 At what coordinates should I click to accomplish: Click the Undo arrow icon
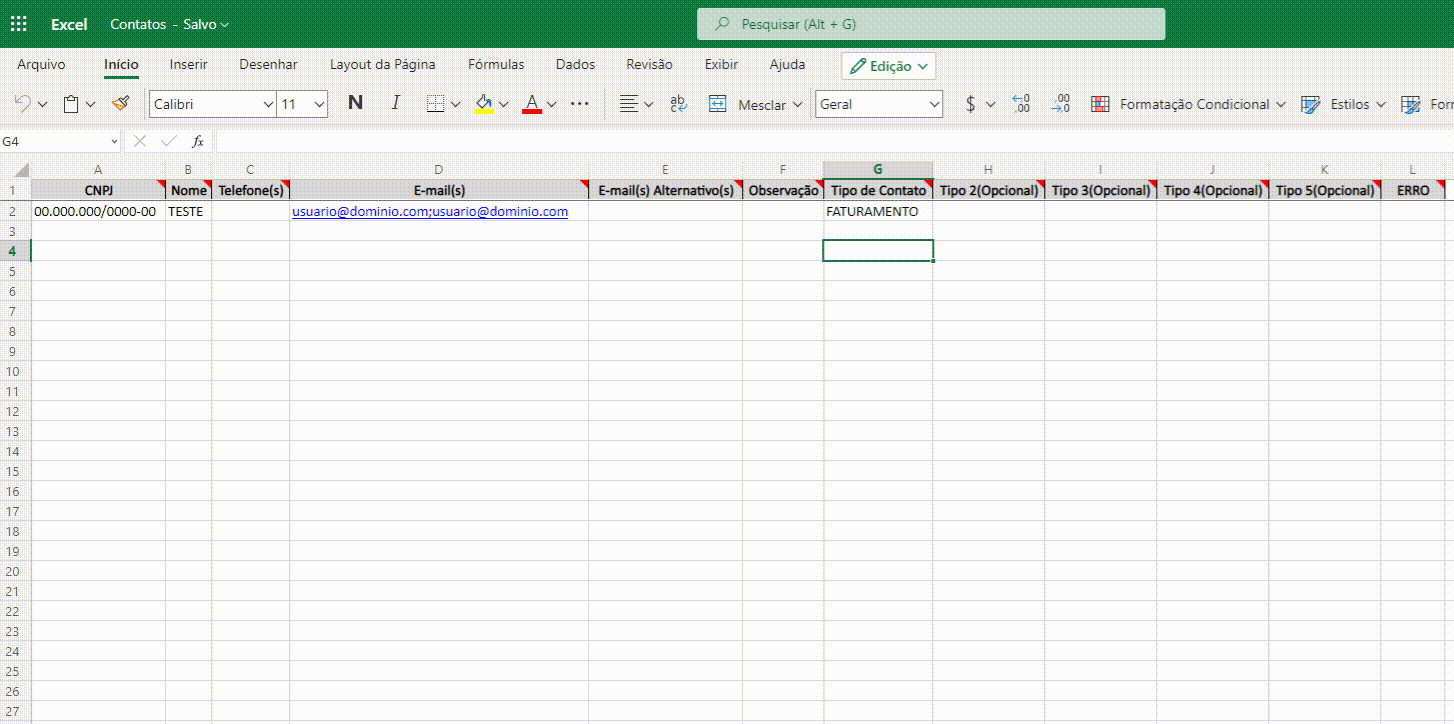click(x=22, y=104)
